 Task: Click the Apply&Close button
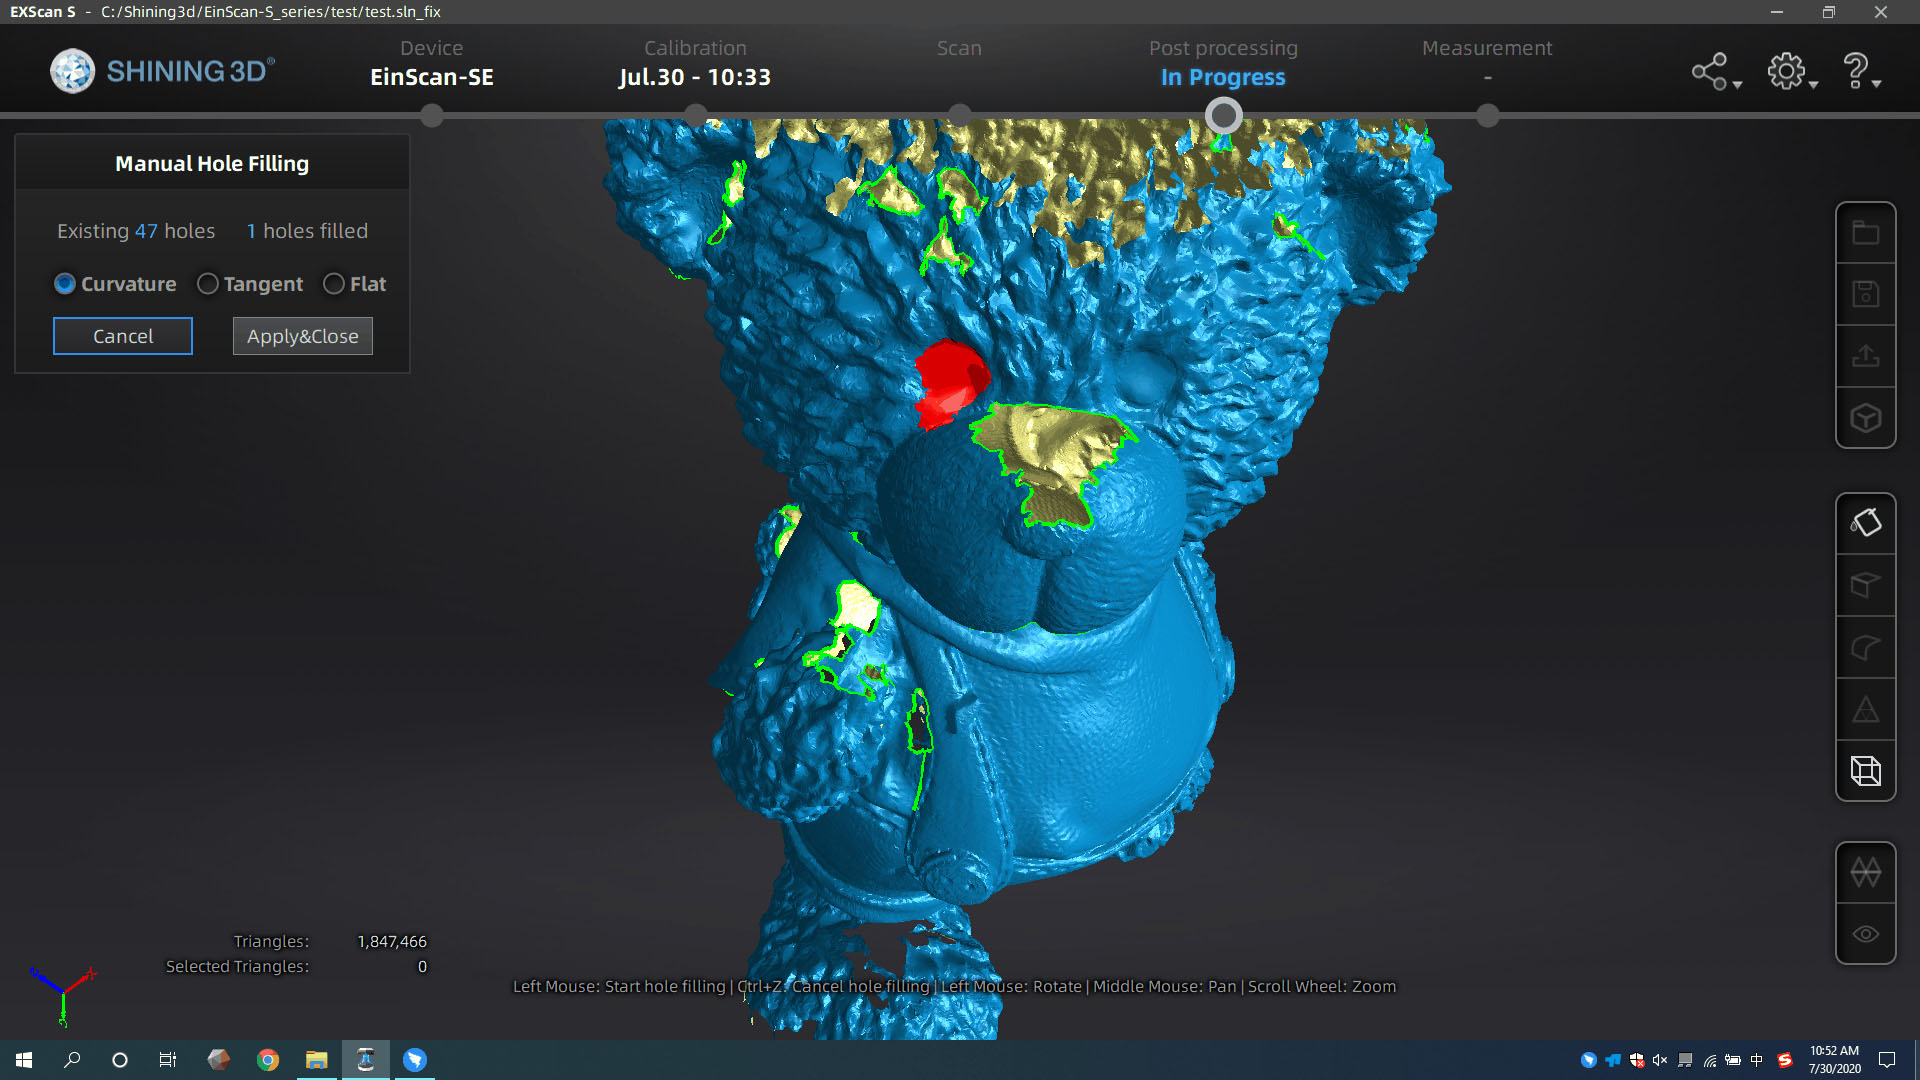pos(303,336)
